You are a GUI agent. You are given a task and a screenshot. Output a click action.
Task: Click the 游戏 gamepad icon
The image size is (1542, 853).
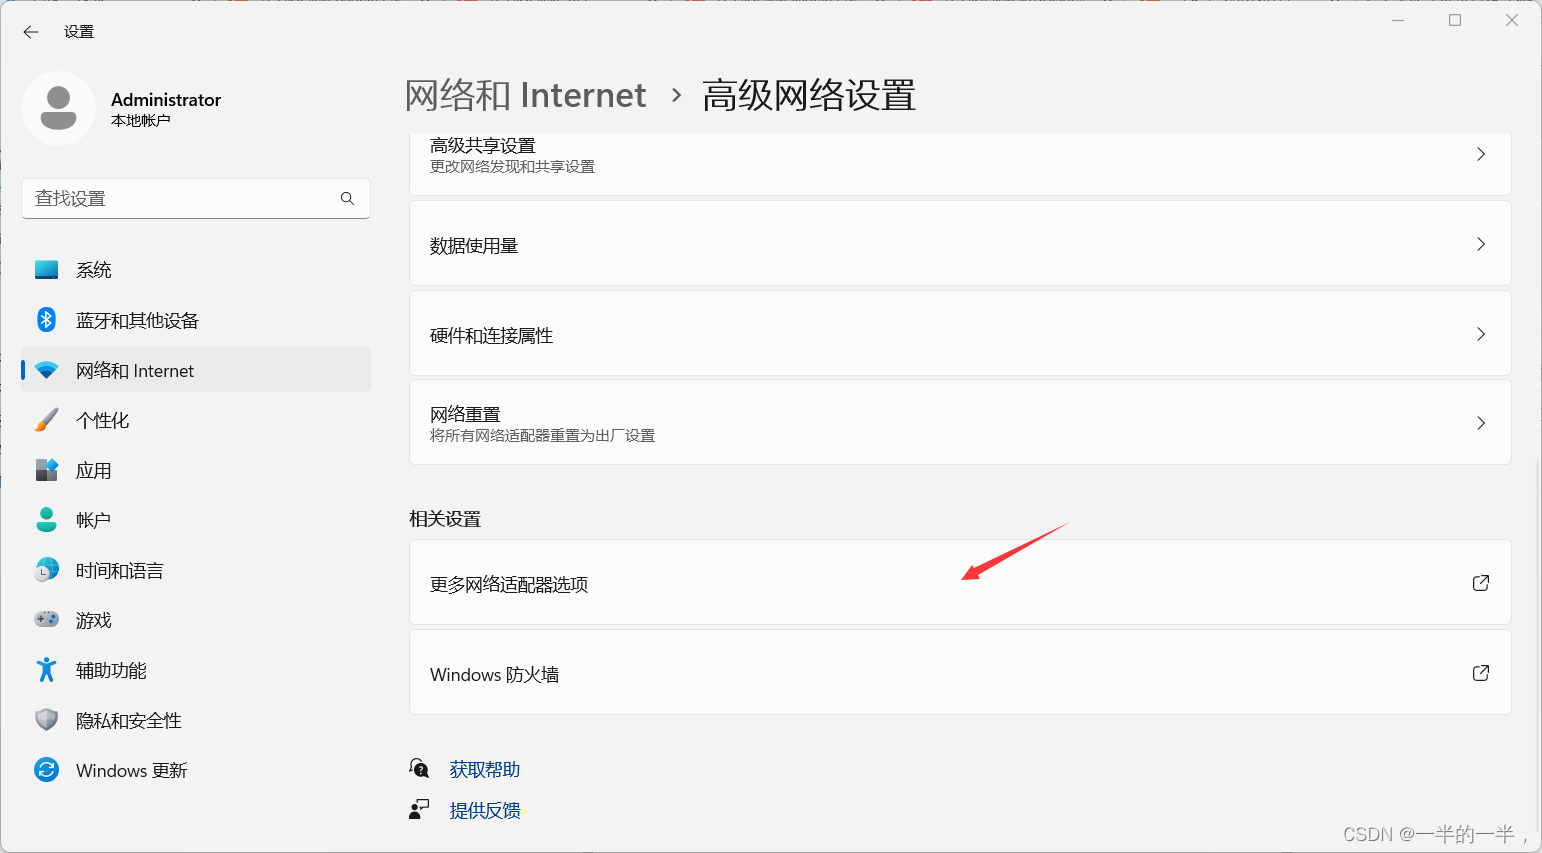[x=46, y=620]
